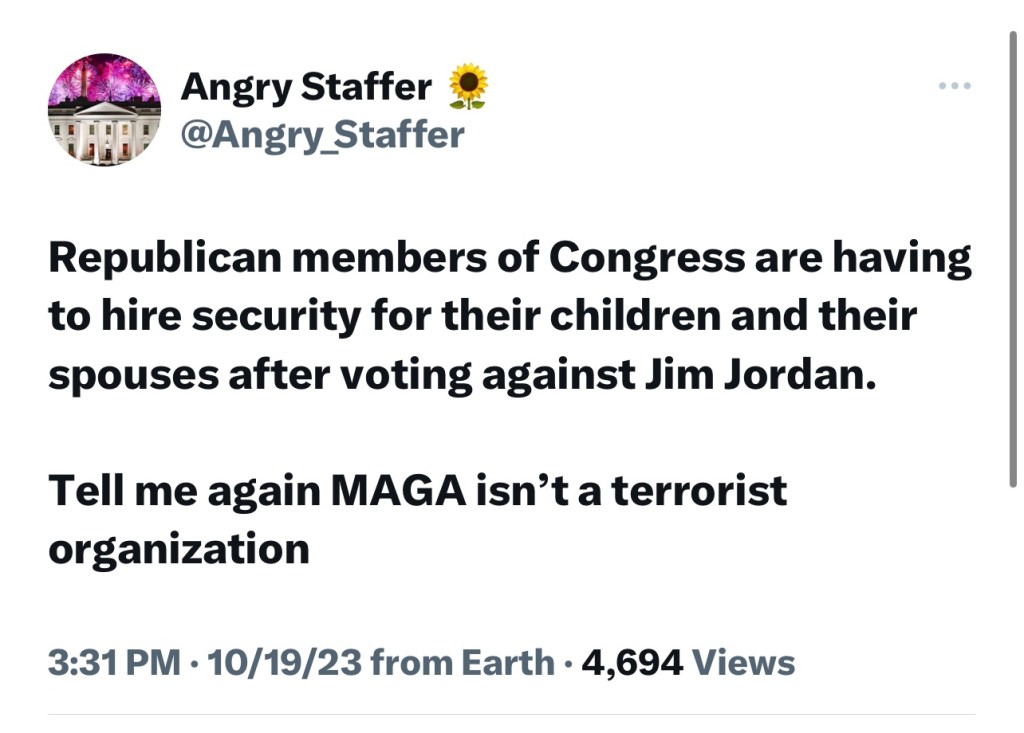Screen dimensions: 1024x733
Task: Click the vertical scrollbar on the right edge
Action: coord(1012,260)
